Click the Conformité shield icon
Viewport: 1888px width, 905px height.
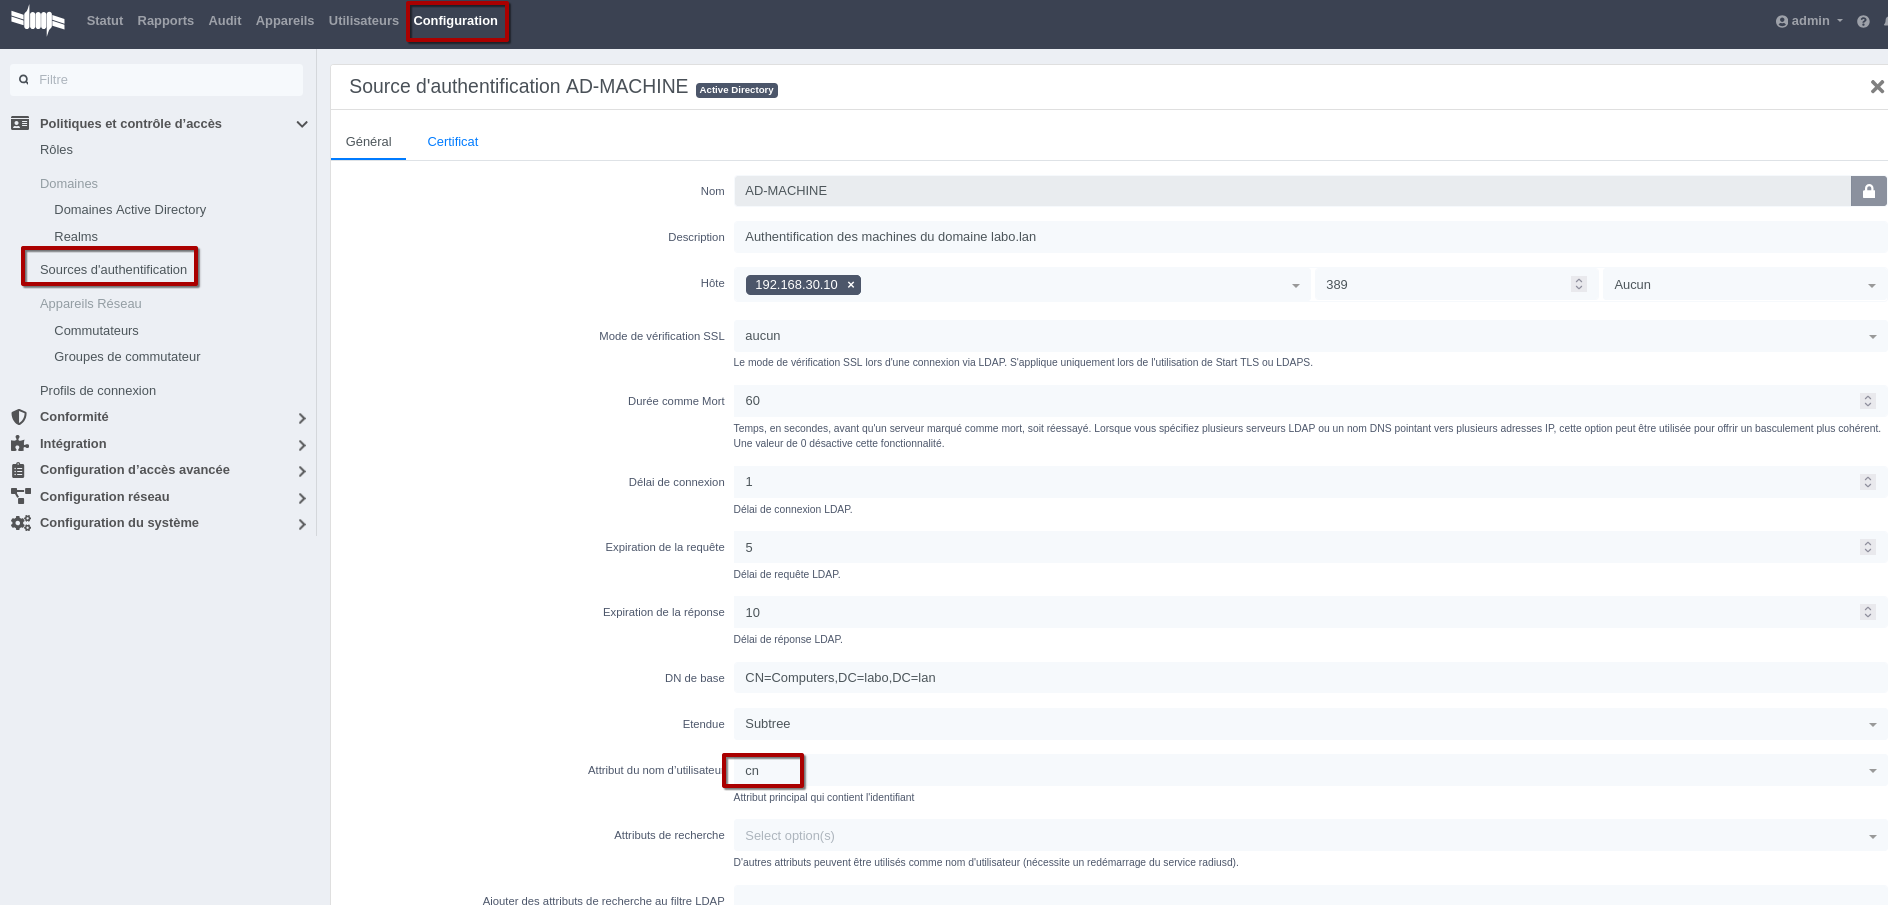coord(19,417)
